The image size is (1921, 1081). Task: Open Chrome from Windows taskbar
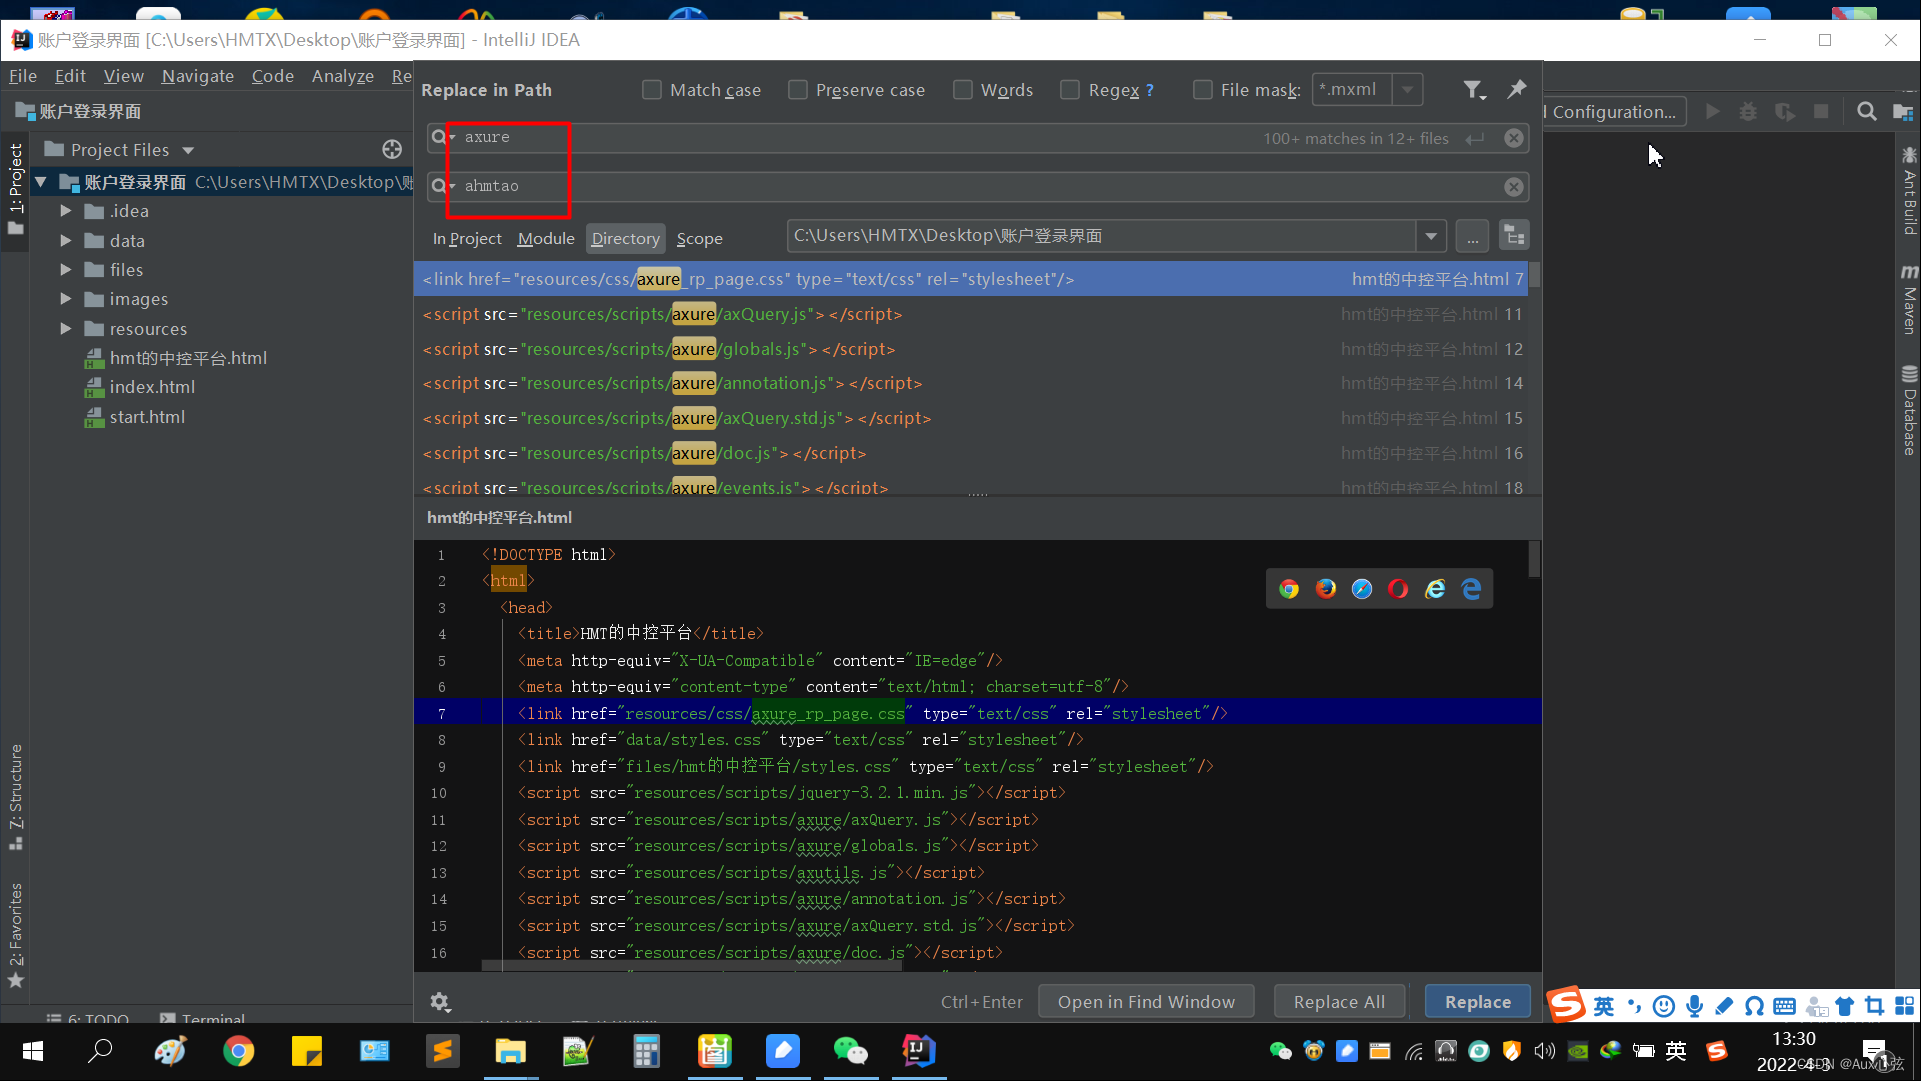(238, 1051)
